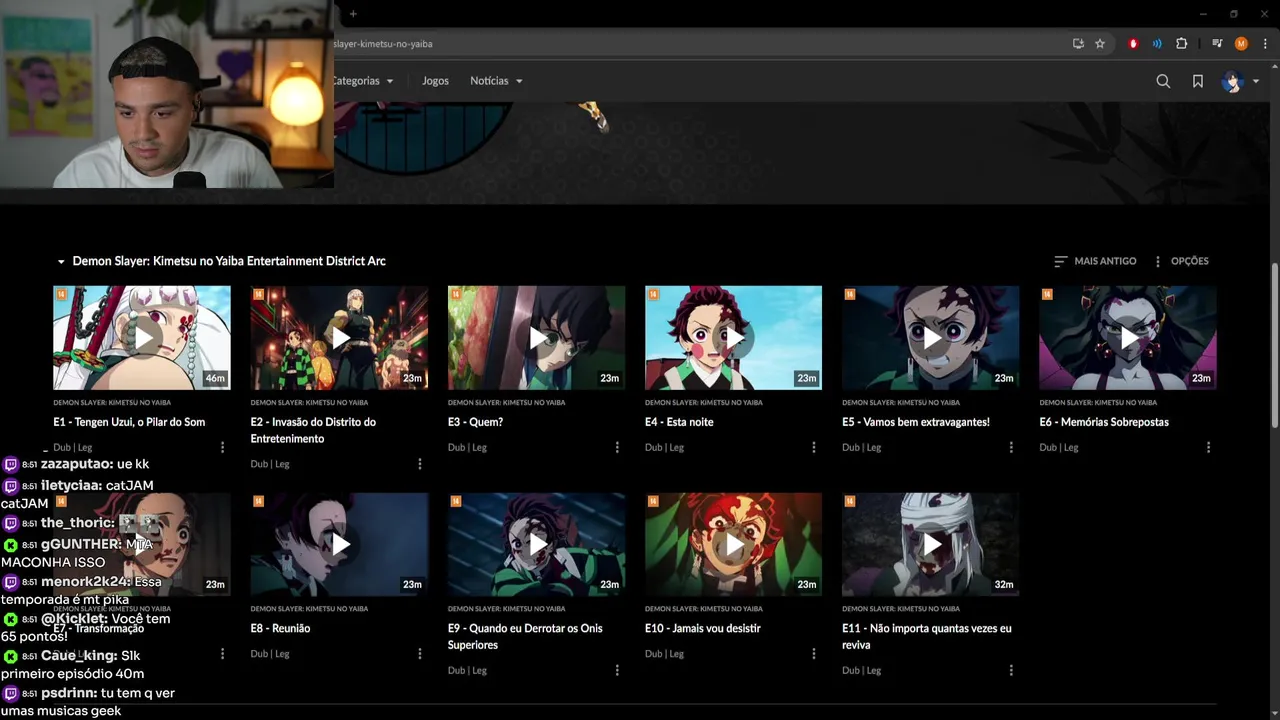Screen dimensions: 1280x720
Task: Open three-dot menu for E4 Esta noite
Action: (814, 447)
